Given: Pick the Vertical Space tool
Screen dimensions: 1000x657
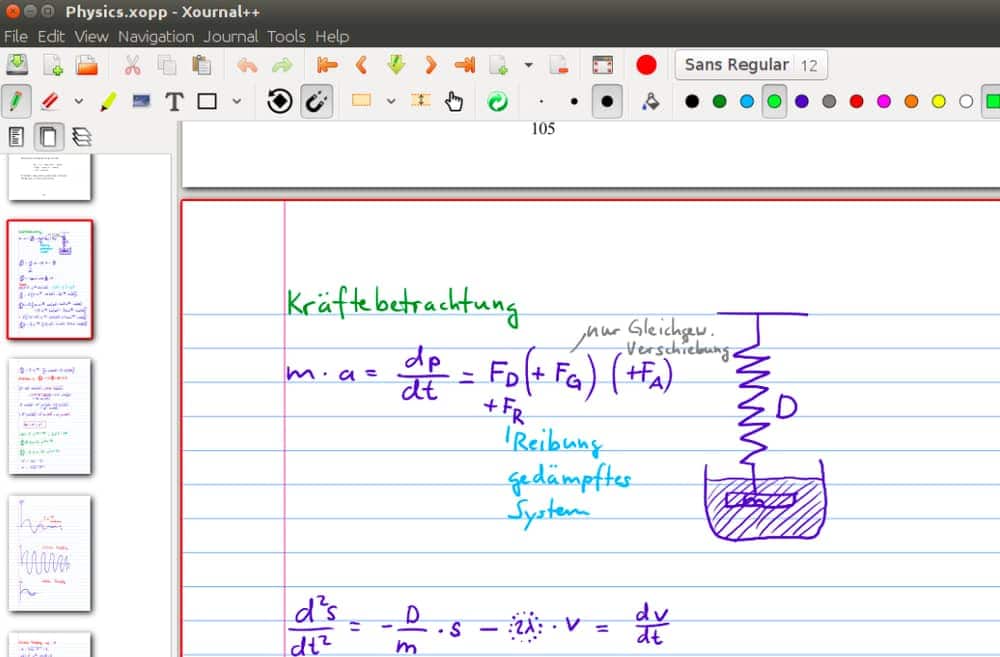Looking at the screenshot, I should (x=421, y=101).
